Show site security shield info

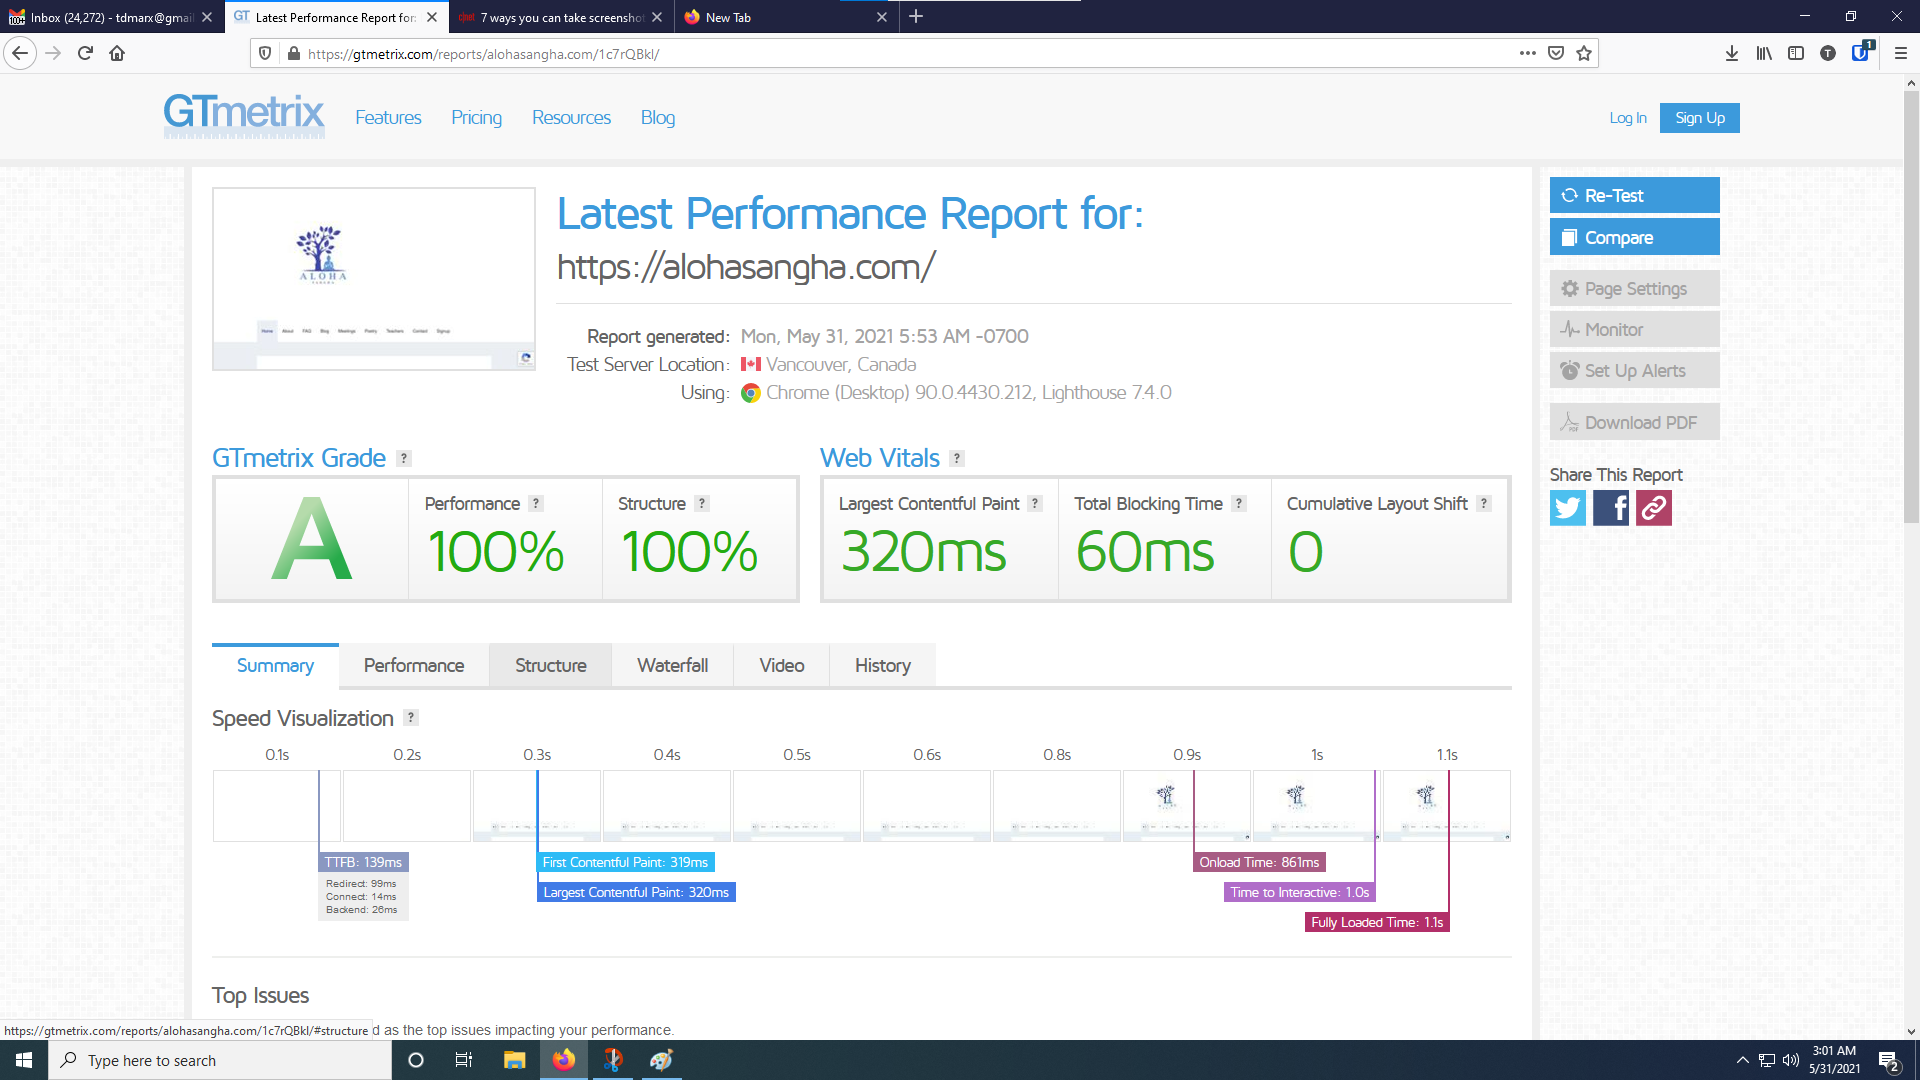265,53
